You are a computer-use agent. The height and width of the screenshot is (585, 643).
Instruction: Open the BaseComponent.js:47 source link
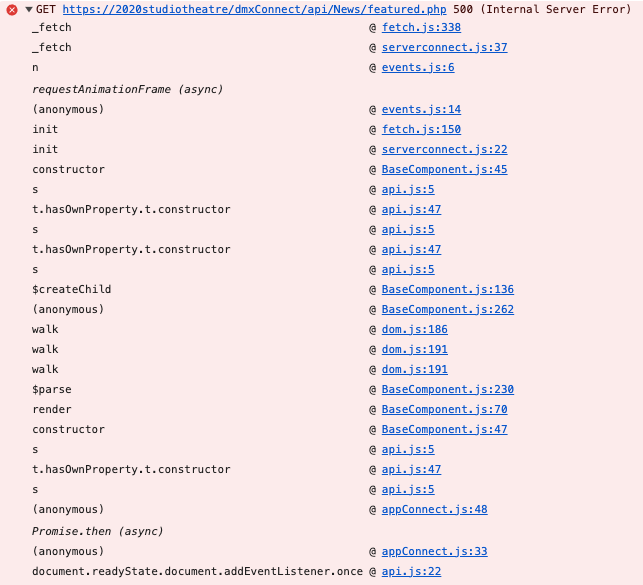444,430
